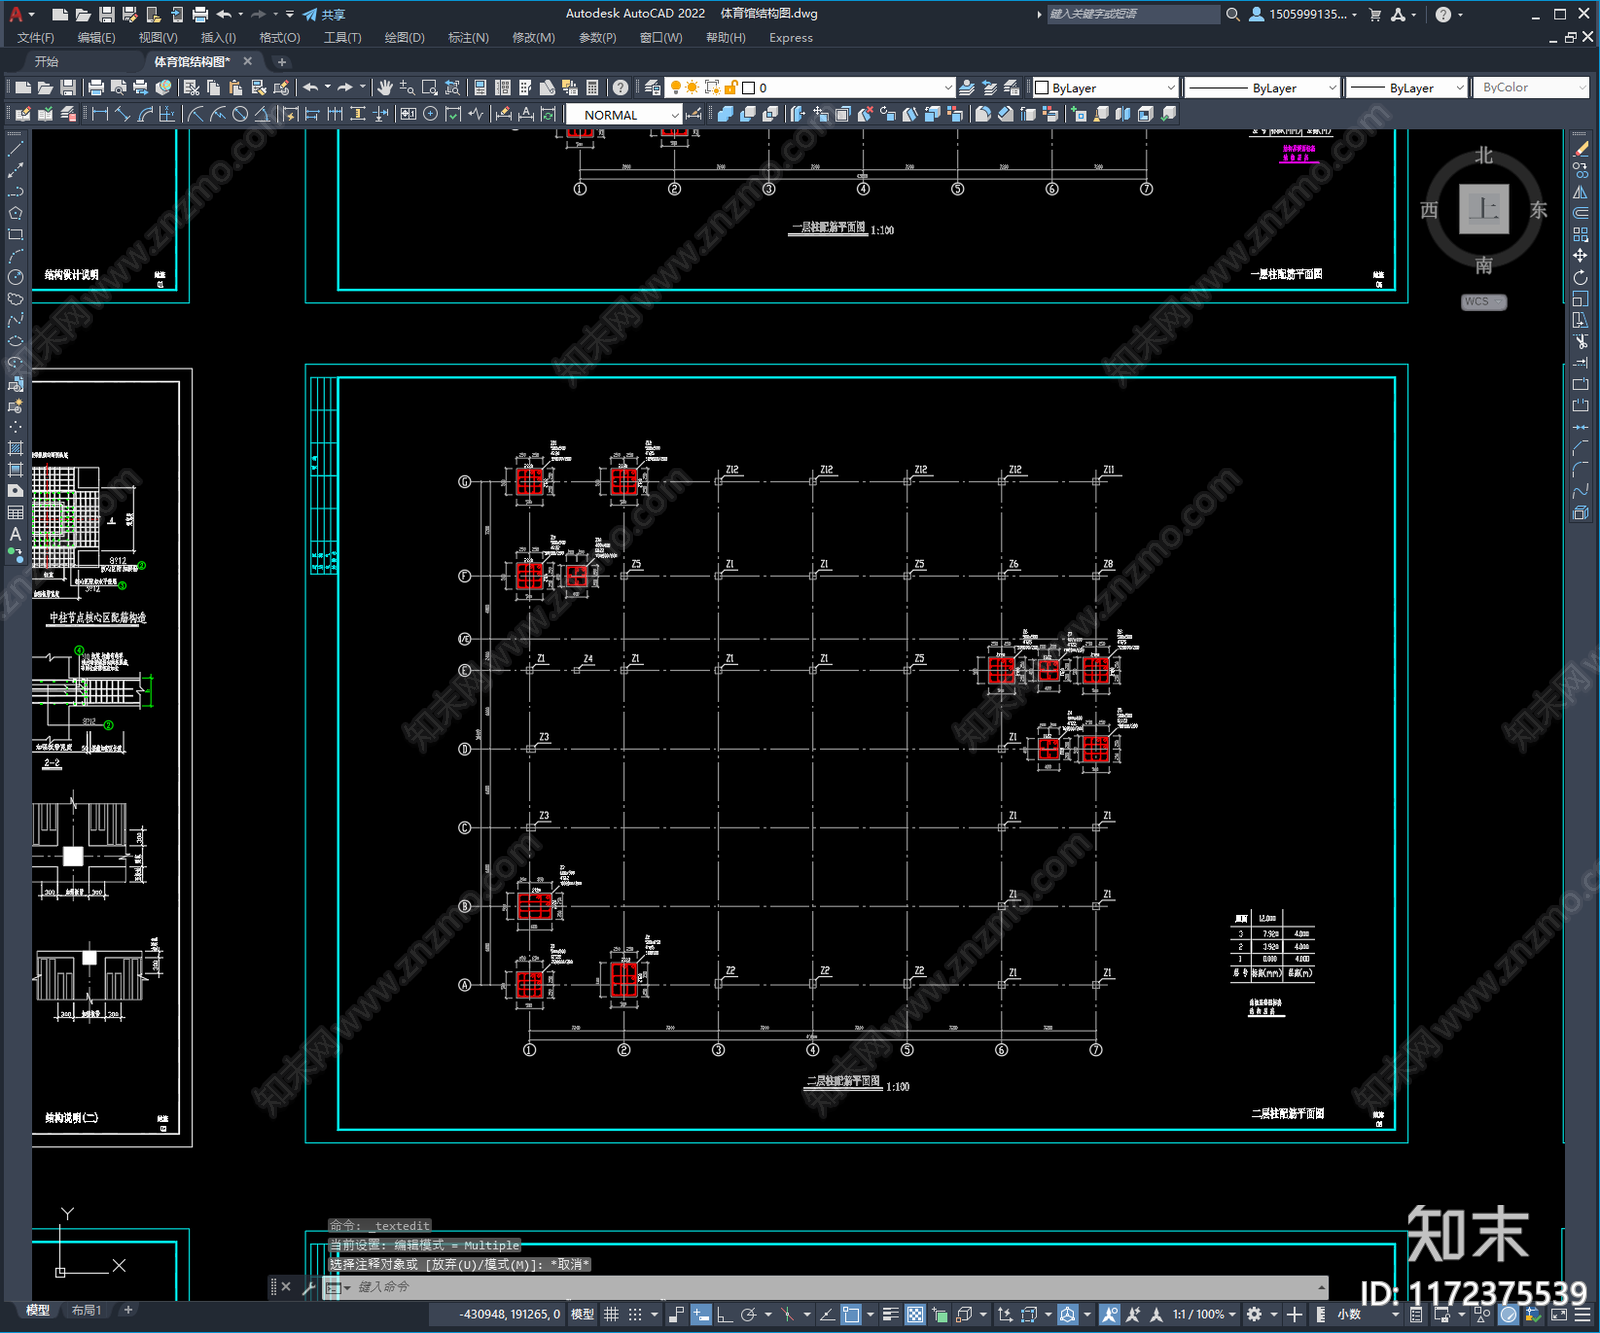Open the Help question mark in toolbar
Screen dimensions: 1600x1333
620,88
